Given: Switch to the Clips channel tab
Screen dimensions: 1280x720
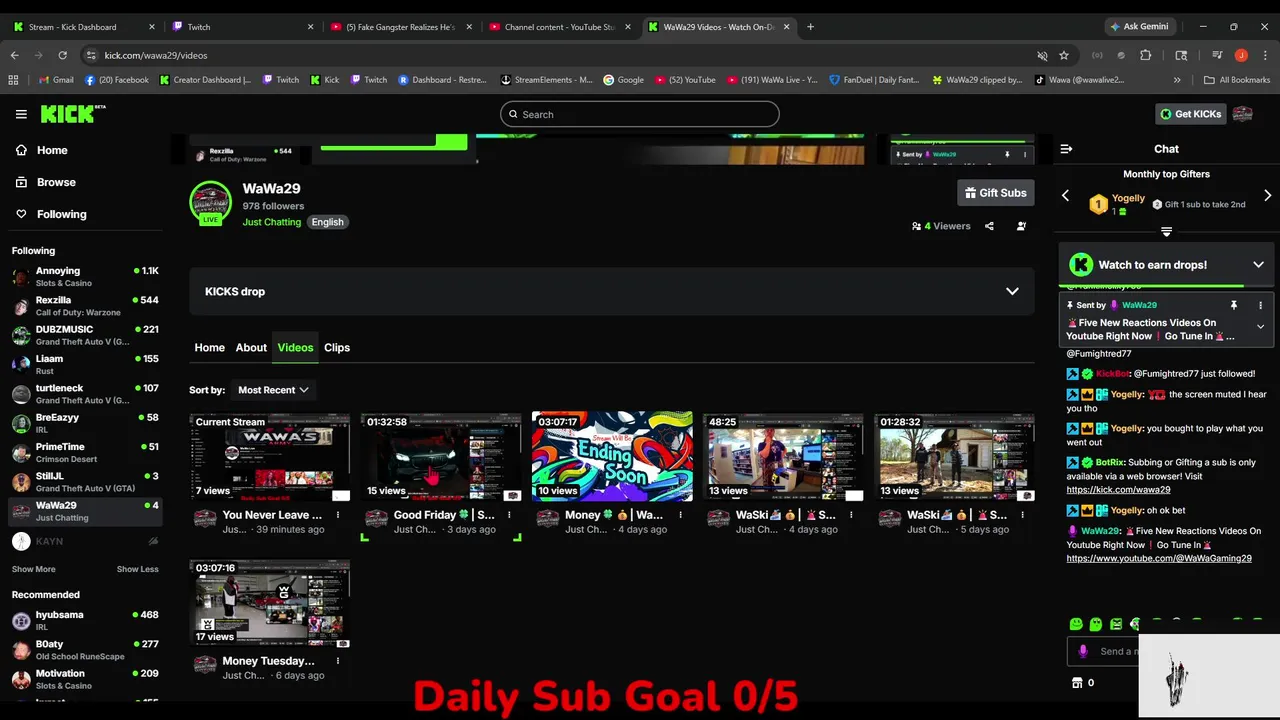Looking at the screenshot, I should pyautogui.click(x=337, y=348).
